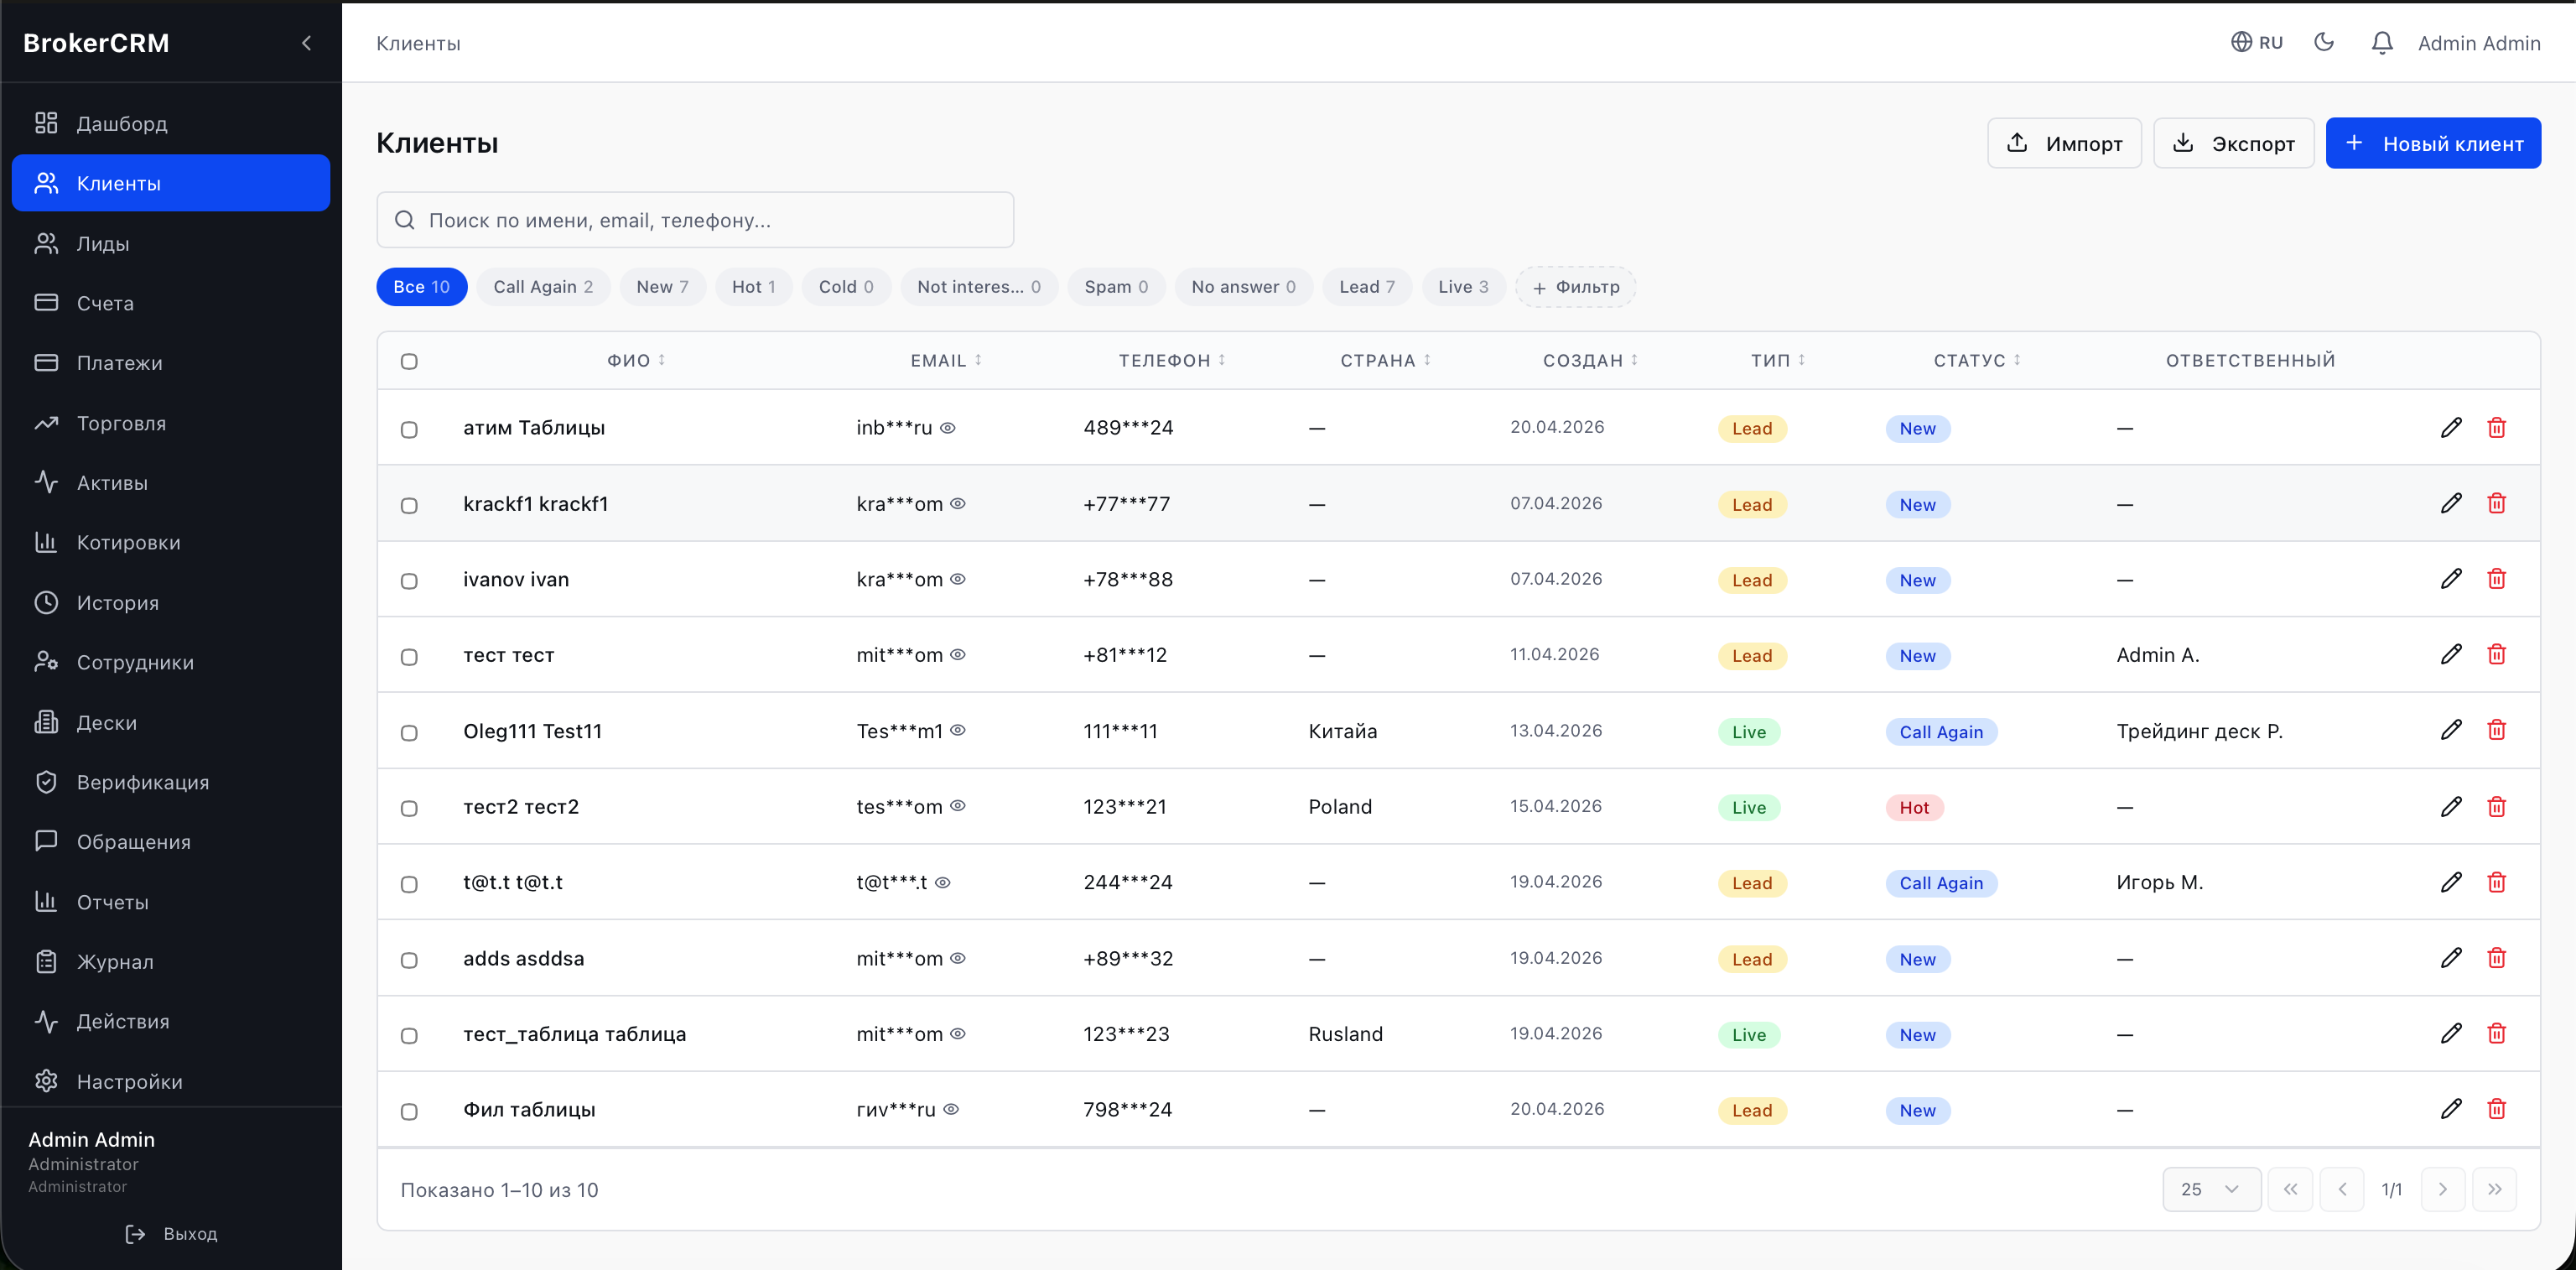Click the Экспорт button
This screenshot has width=2576, height=1270.
tap(2234, 142)
